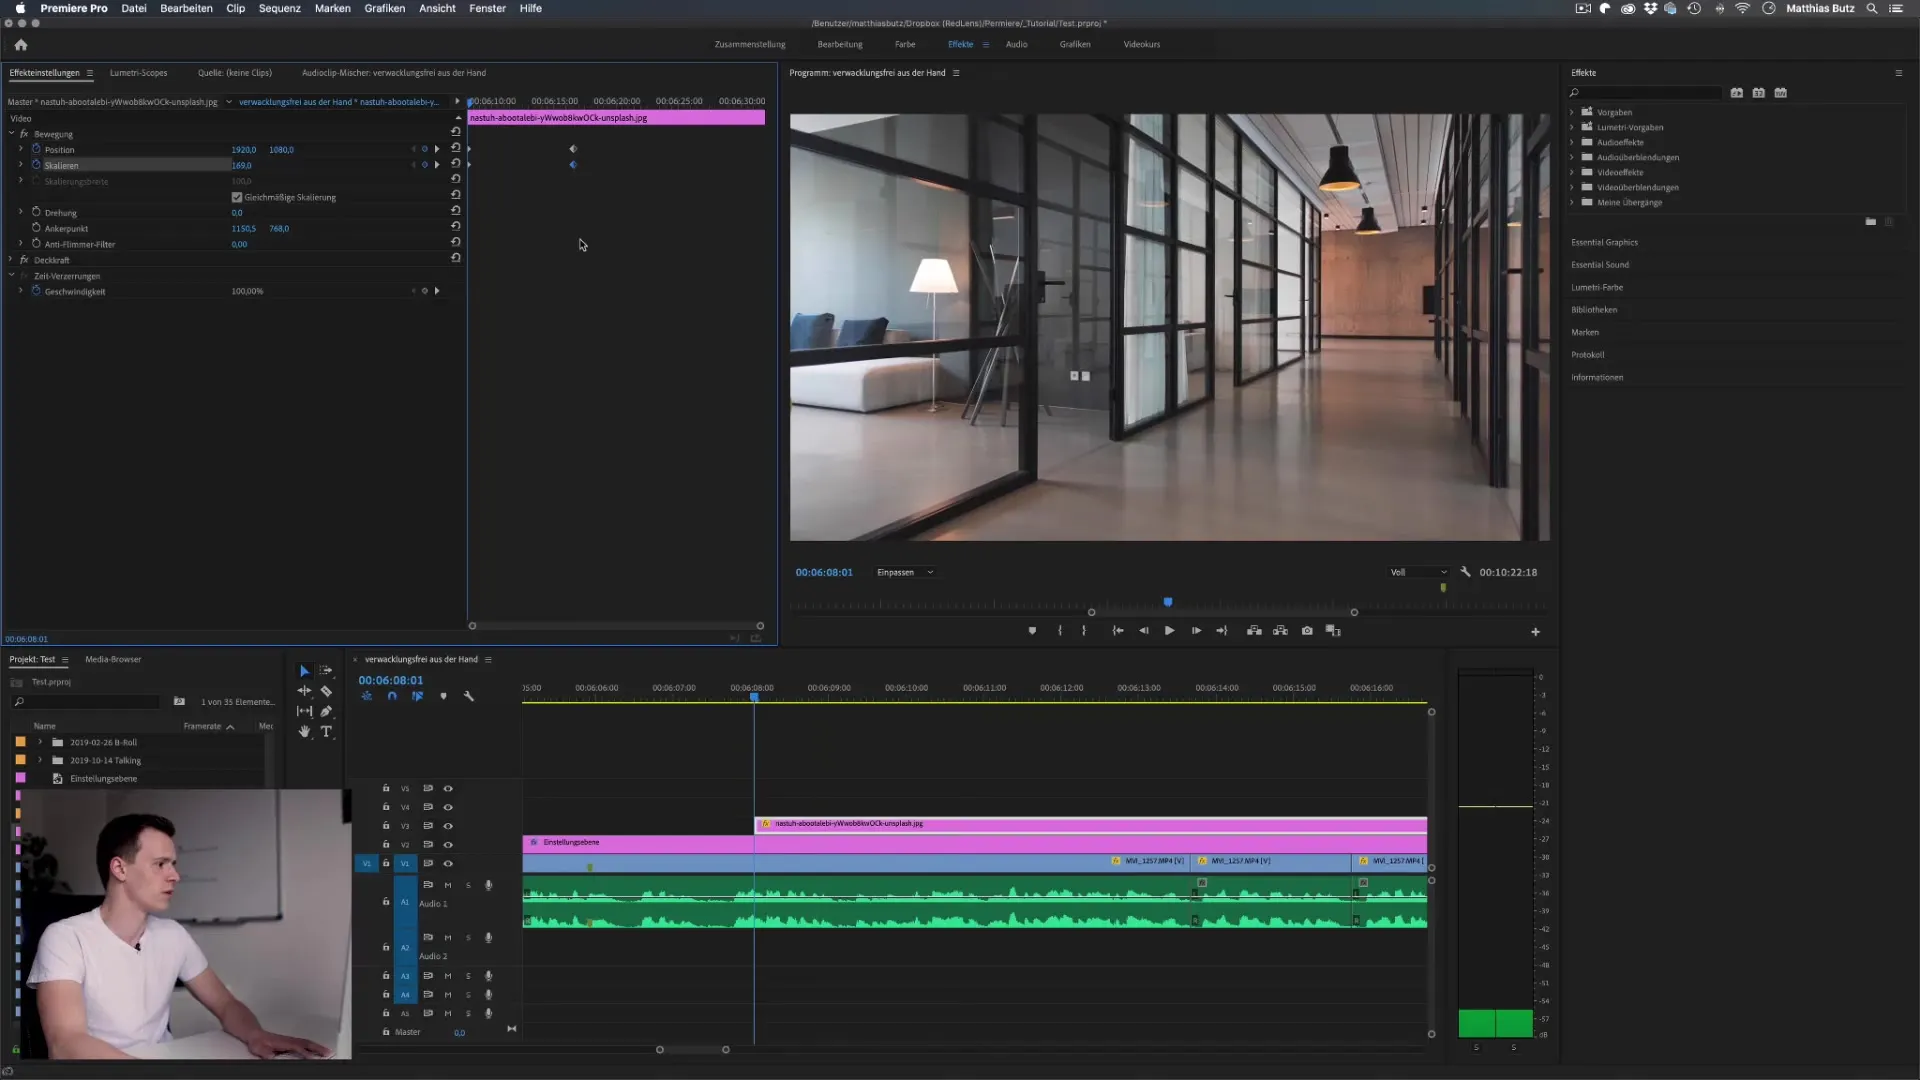Select the Hand tool
The image size is (1920, 1080).
coord(304,732)
